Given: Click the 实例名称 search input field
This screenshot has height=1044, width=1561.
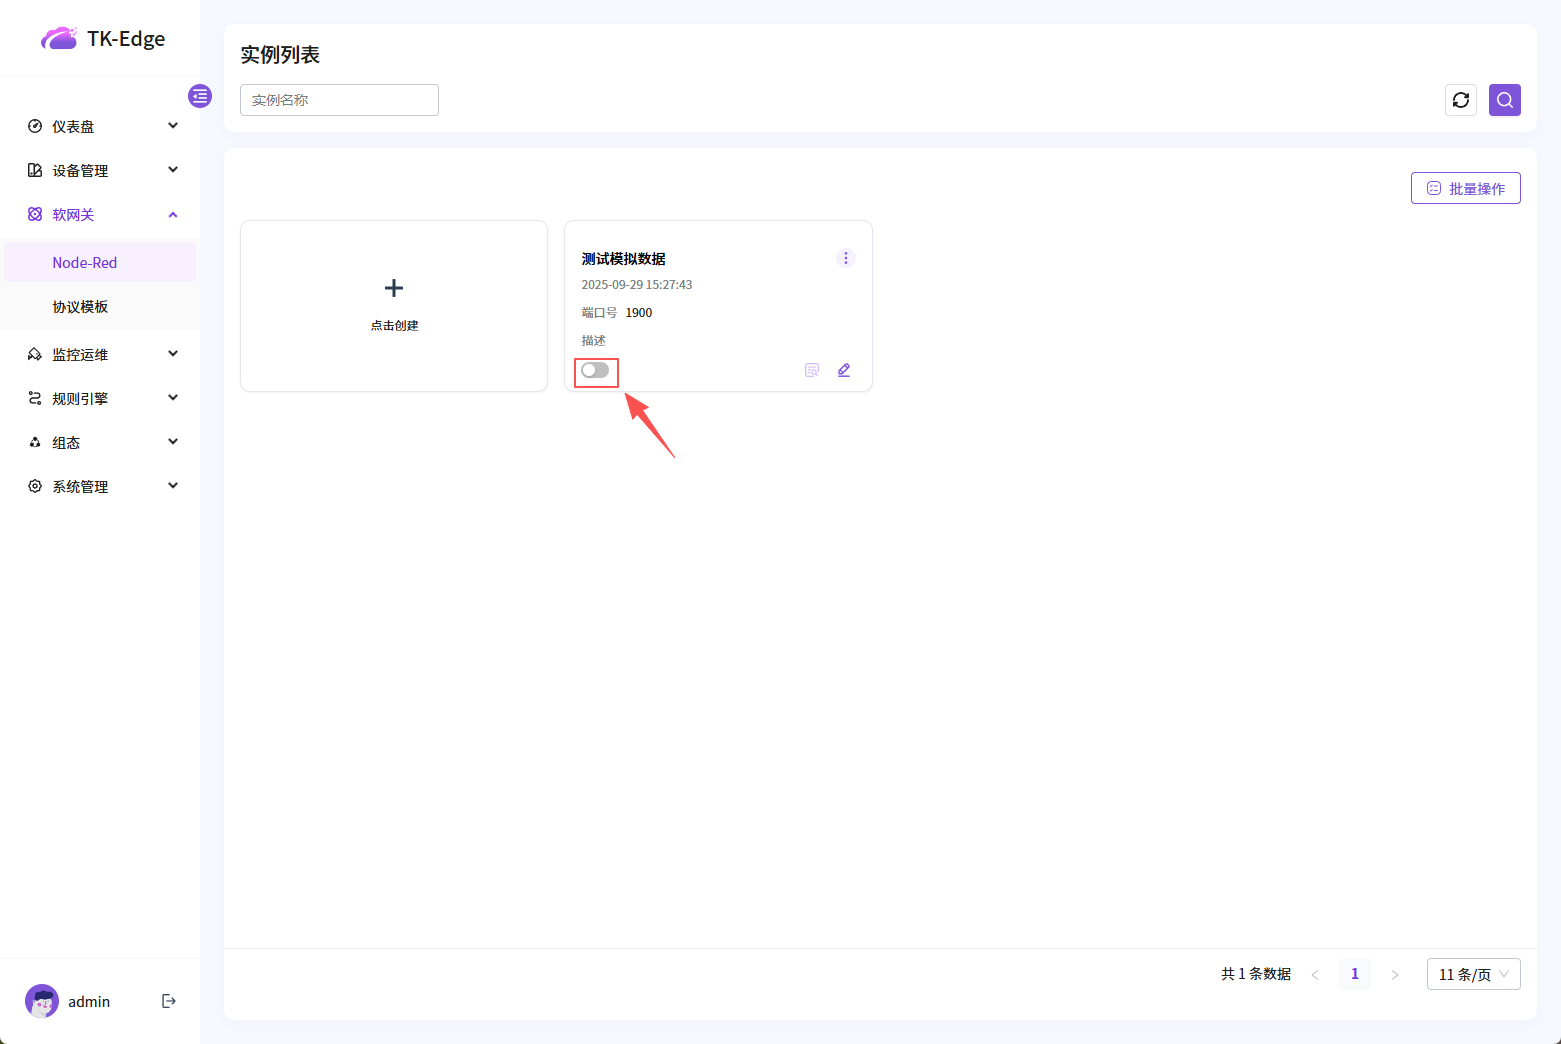Looking at the screenshot, I should click(x=339, y=100).
